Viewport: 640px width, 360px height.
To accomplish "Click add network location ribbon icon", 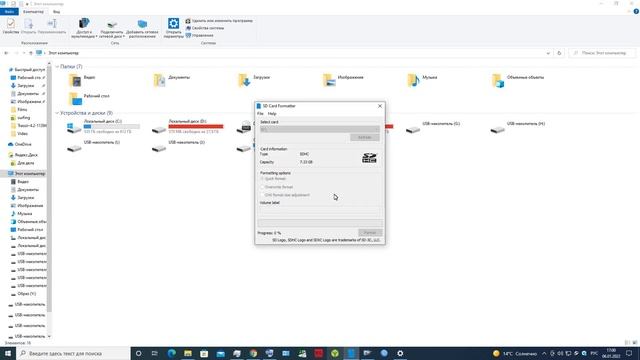I will (142, 28).
